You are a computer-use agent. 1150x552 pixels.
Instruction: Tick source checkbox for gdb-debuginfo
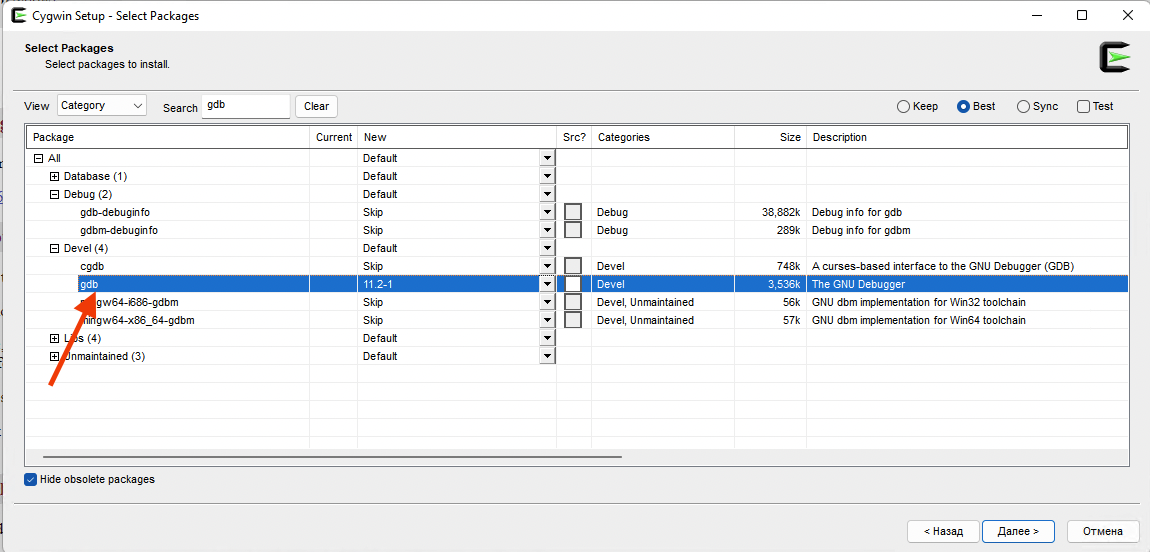coord(573,212)
